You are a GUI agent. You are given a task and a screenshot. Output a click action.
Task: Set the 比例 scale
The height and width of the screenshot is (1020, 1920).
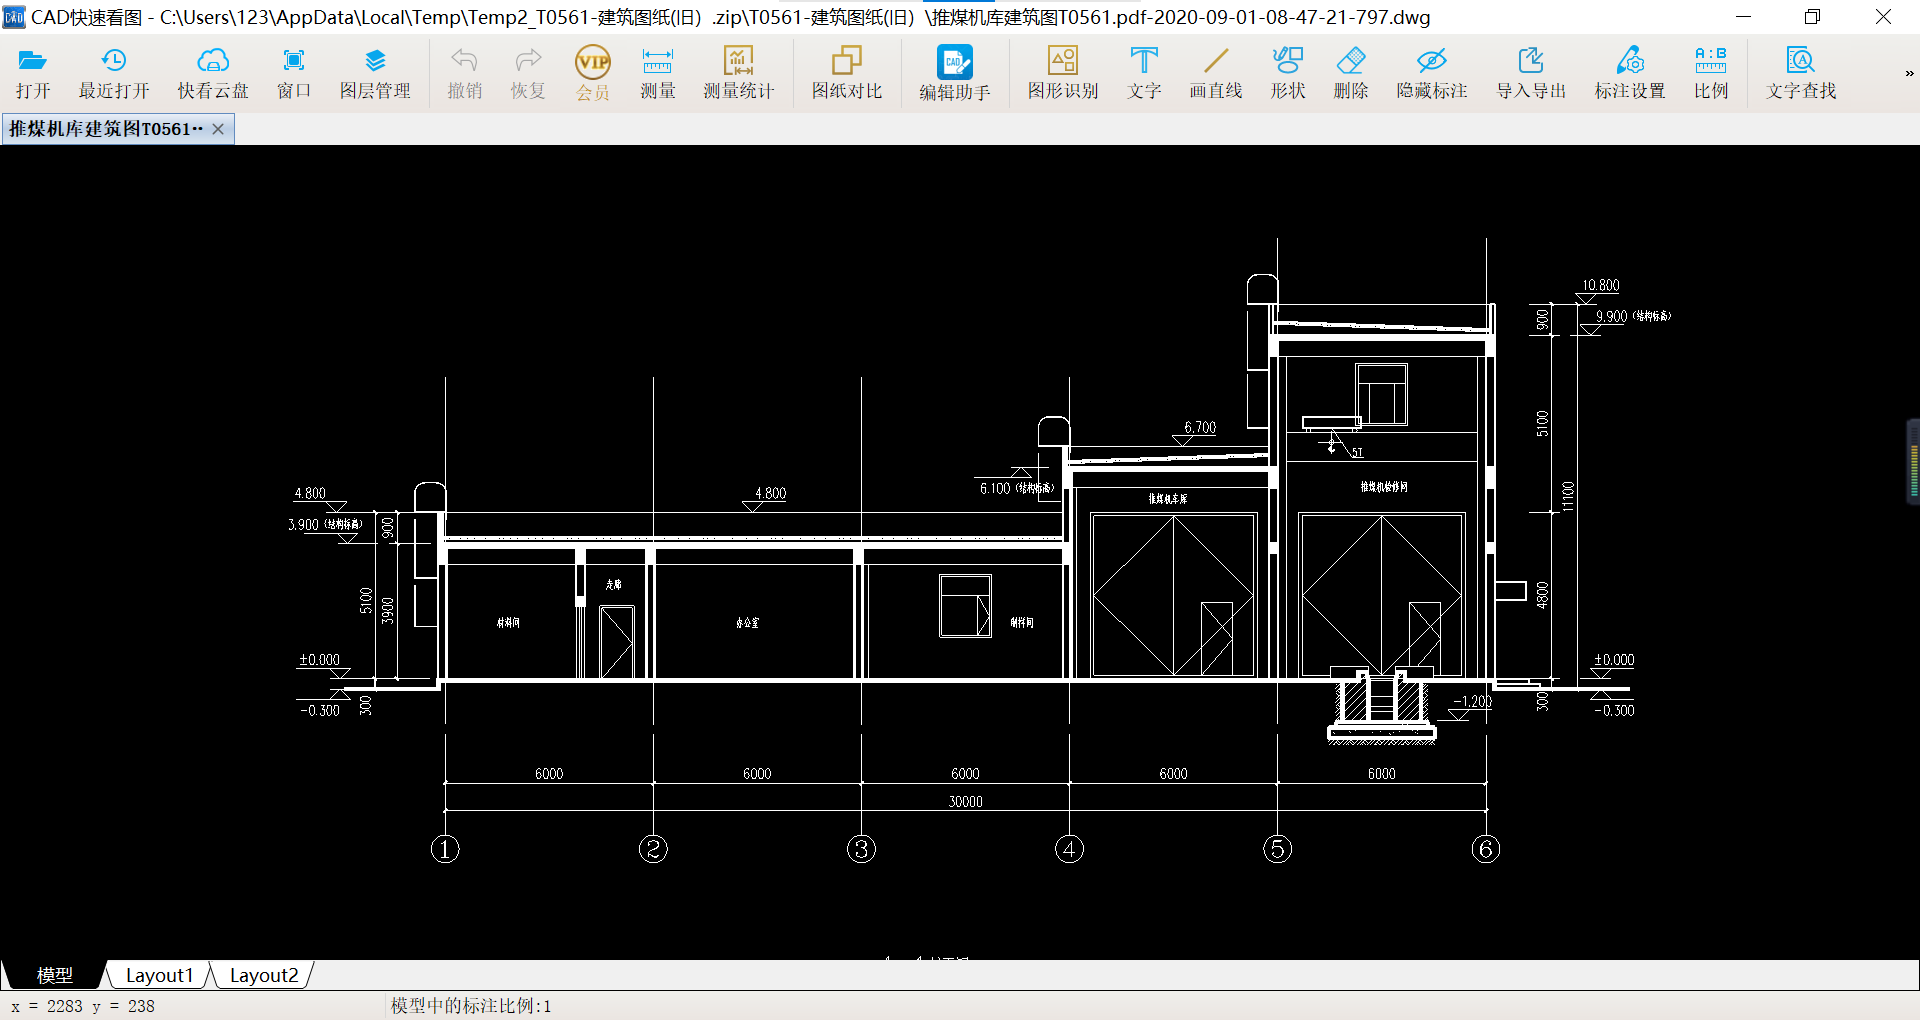click(1711, 73)
